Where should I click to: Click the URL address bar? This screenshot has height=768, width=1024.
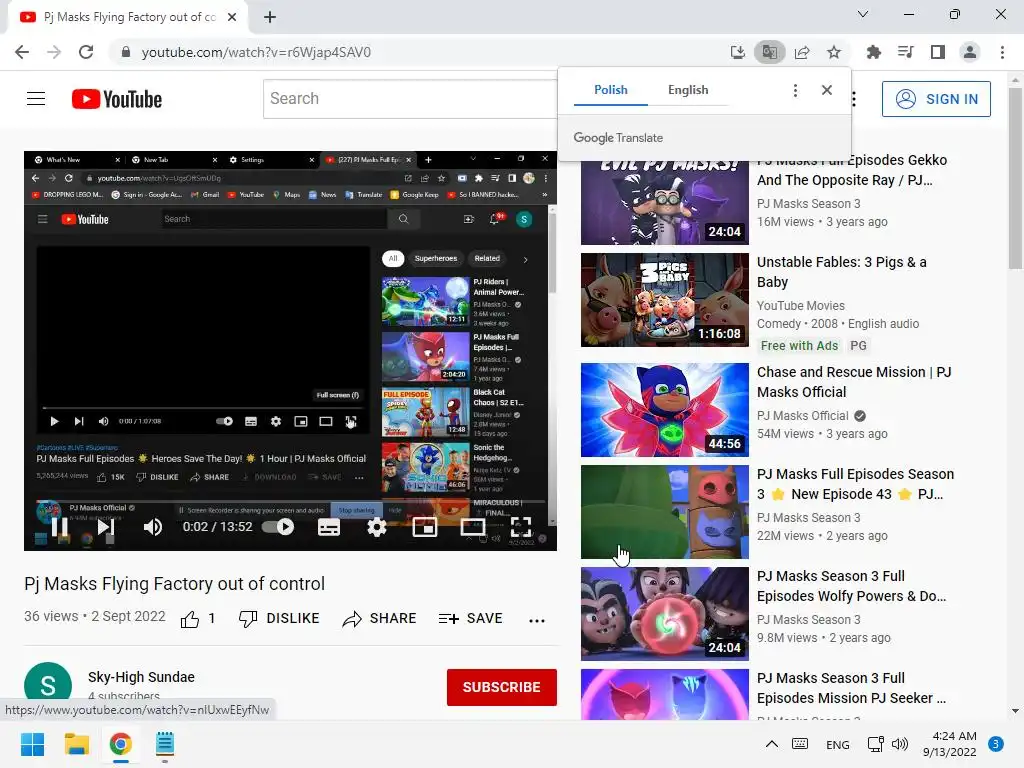(418, 52)
